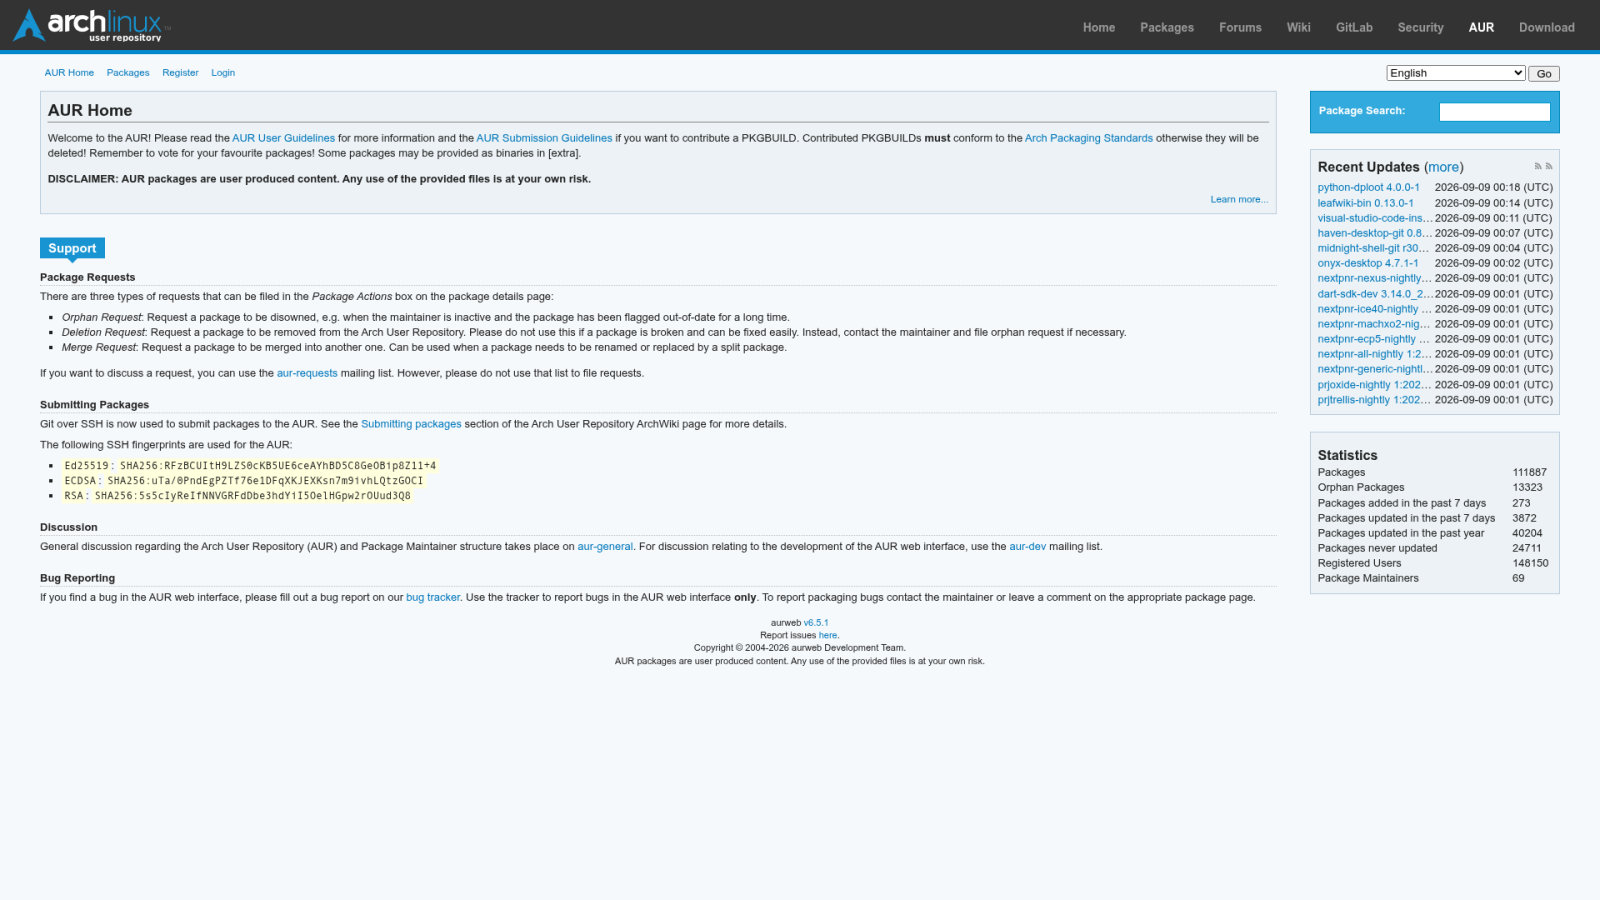Open the English language dropdown

tap(1456, 73)
